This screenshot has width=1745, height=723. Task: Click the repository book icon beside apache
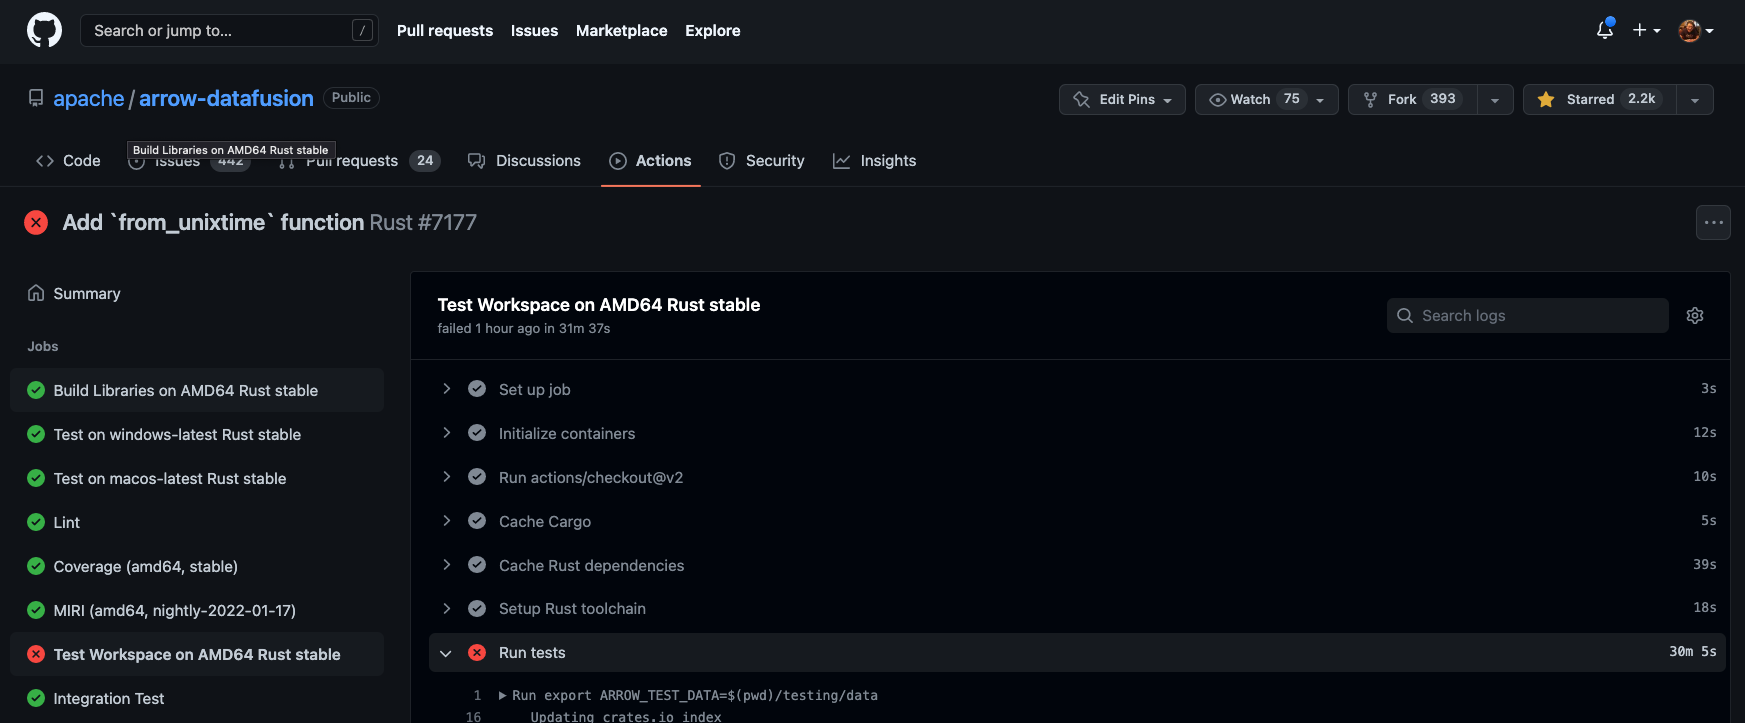tap(36, 98)
